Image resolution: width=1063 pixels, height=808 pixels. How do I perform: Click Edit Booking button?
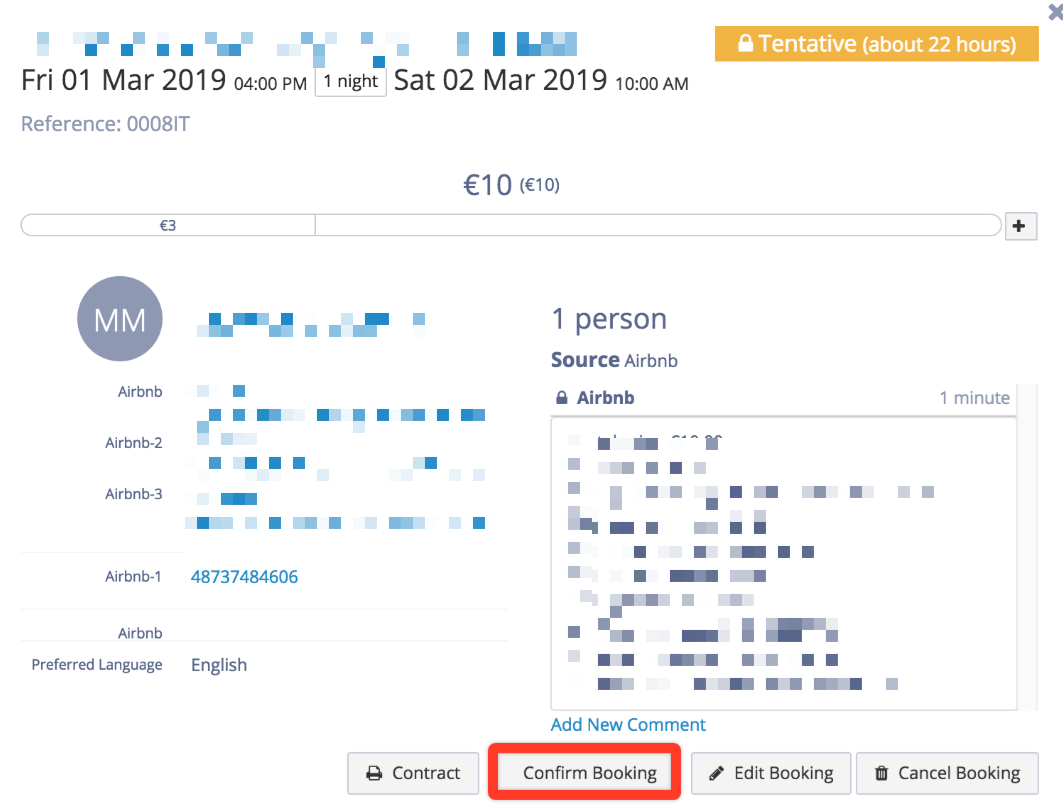point(771,773)
